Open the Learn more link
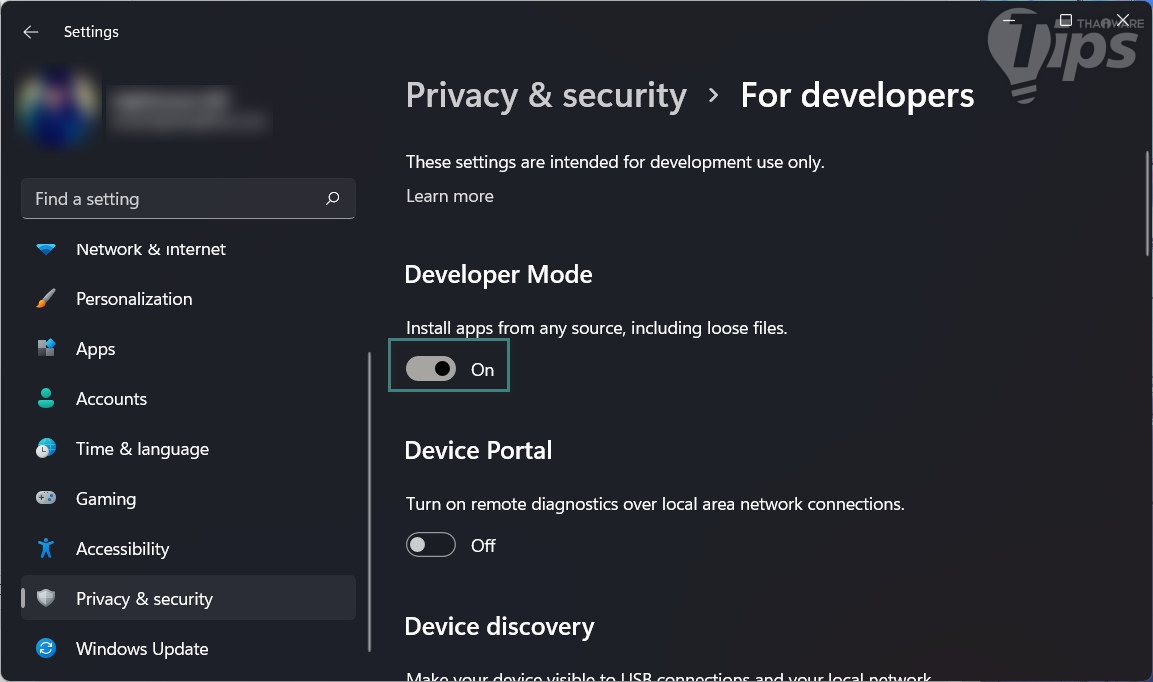 tap(449, 196)
